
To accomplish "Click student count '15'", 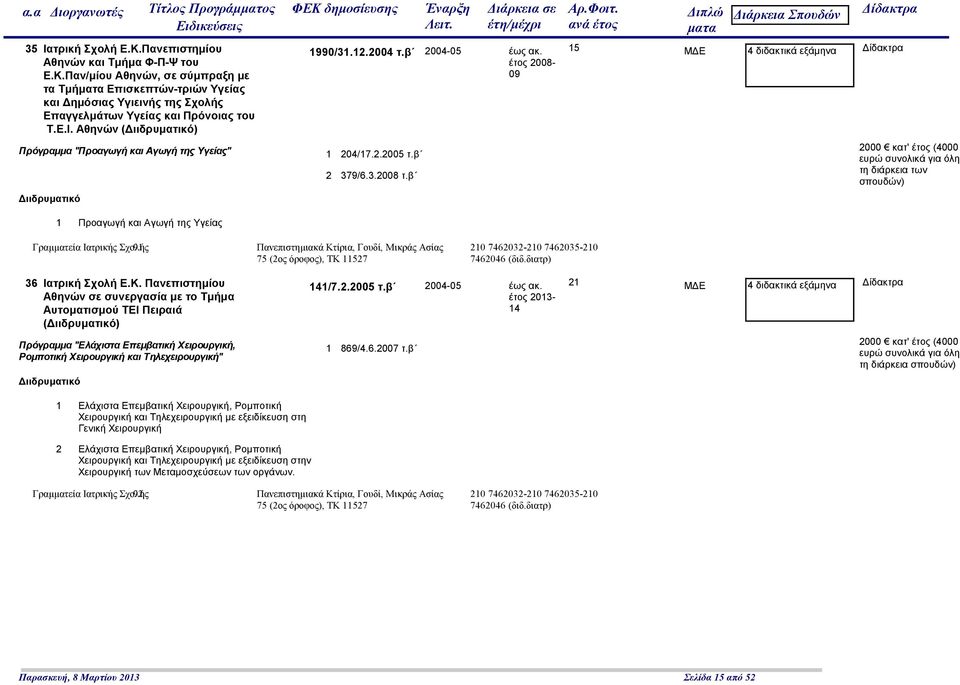I will (x=574, y=48).
